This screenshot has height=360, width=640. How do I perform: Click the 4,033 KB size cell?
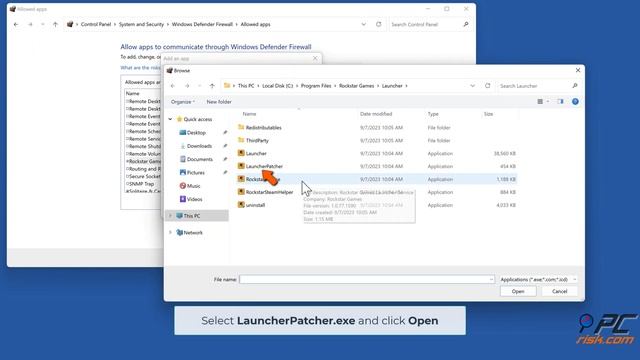[x=506, y=205]
